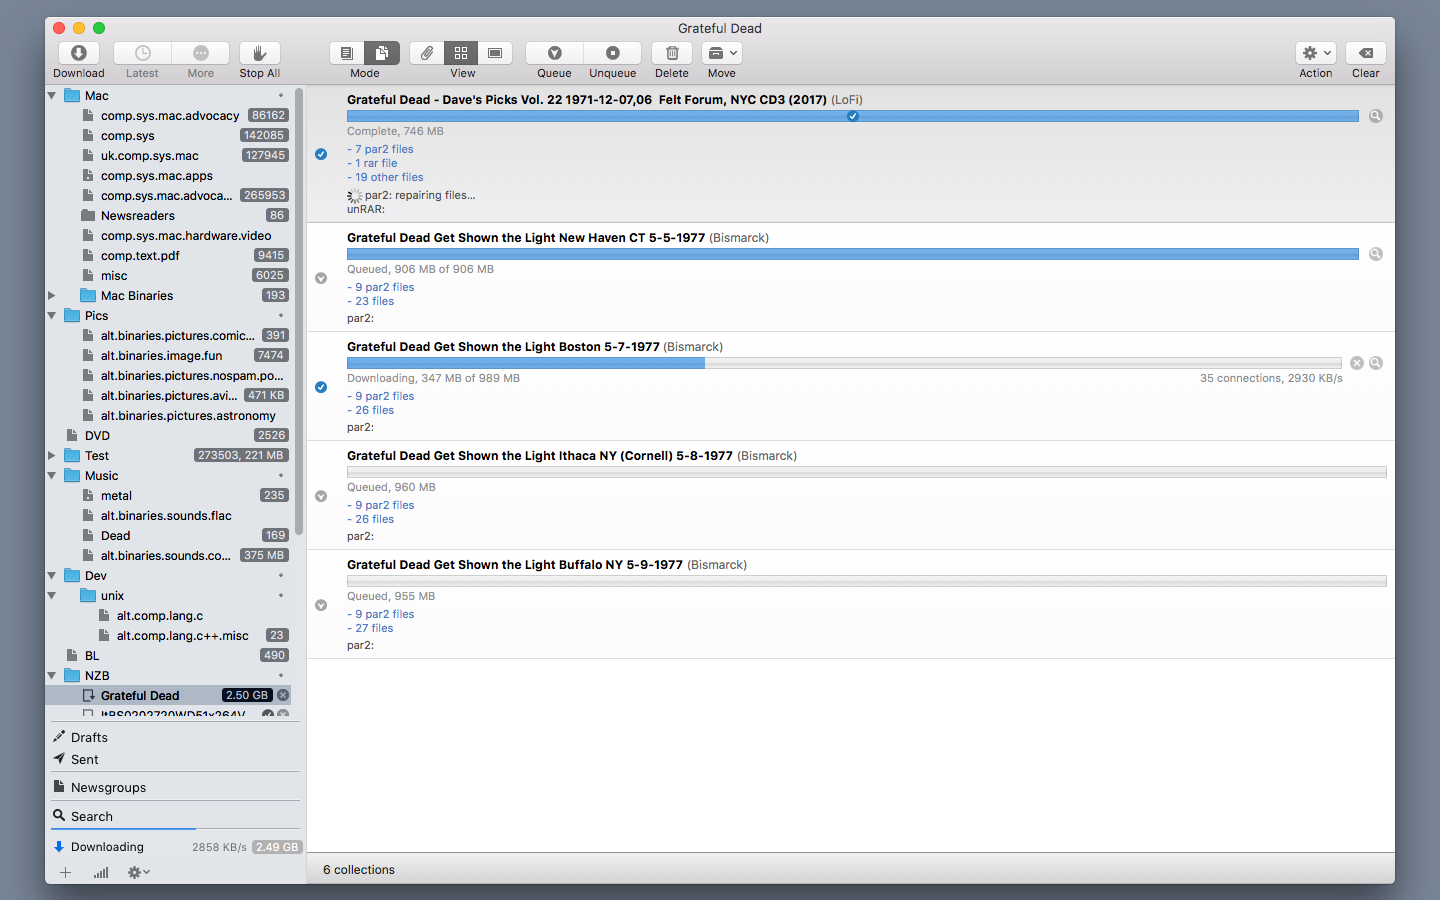This screenshot has height=900, width=1440.
Task: Toggle the queue check for Buffalo NY 5-9-1977
Action: 321,605
